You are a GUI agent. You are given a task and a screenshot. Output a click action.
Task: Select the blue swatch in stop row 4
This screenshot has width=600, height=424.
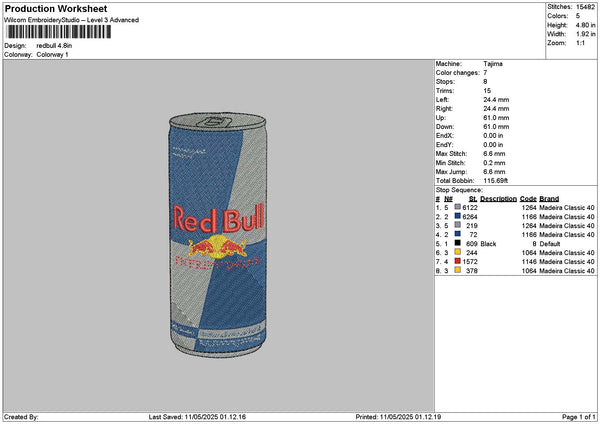coord(457,234)
